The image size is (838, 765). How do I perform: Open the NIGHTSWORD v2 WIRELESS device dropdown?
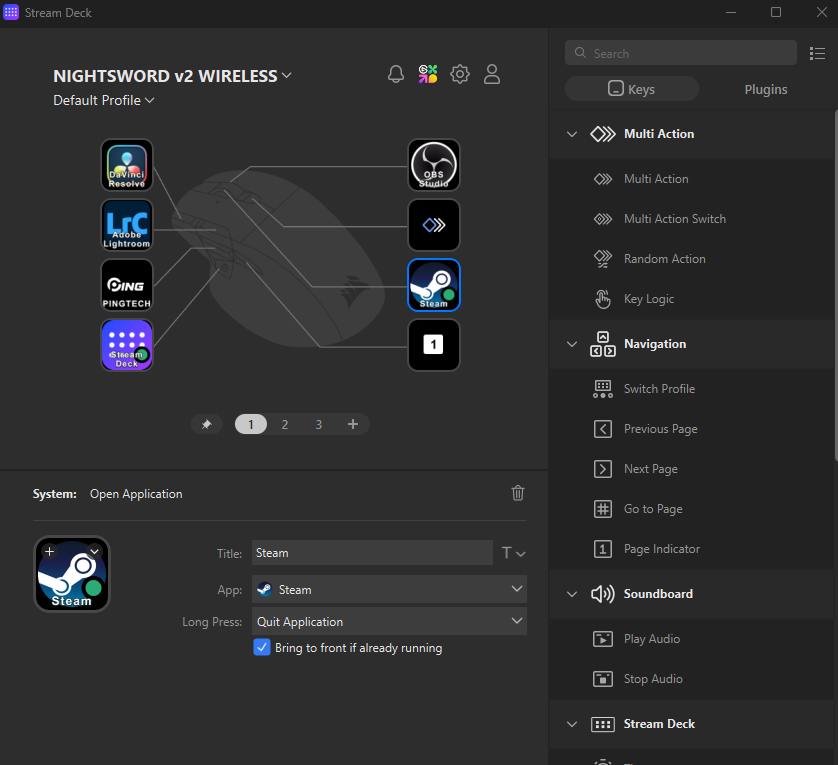(x=172, y=76)
